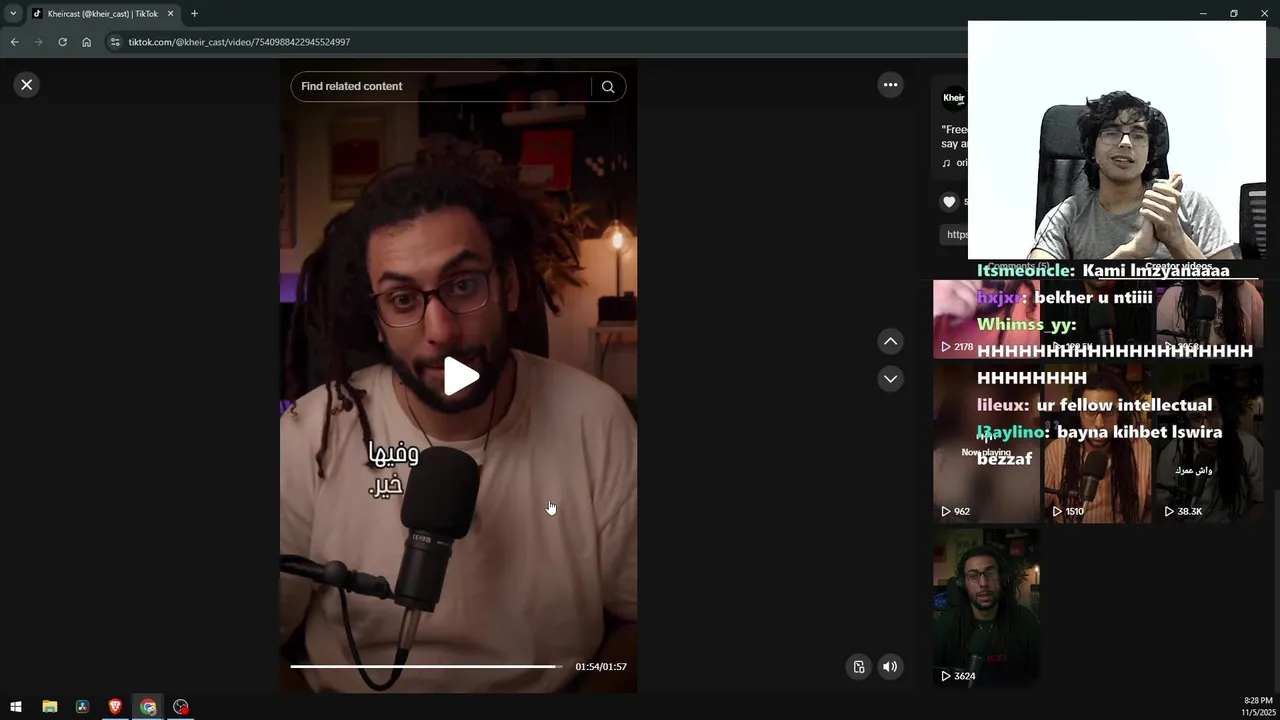The width and height of the screenshot is (1280, 720).
Task: Open the three-dot more options menu
Action: (x=890, y=85)
